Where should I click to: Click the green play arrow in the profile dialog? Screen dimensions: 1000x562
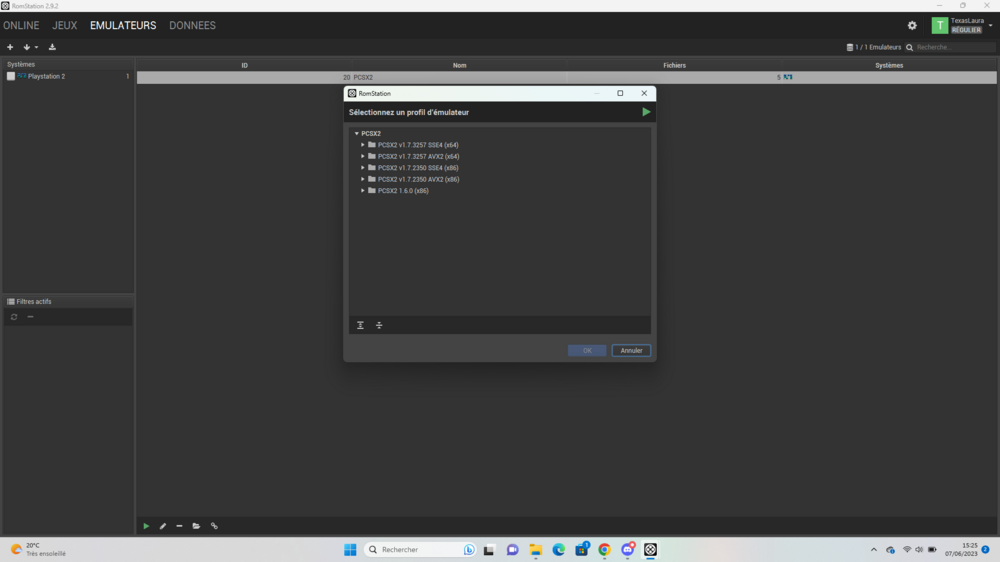pyautogui.click(x=646, y=112)
